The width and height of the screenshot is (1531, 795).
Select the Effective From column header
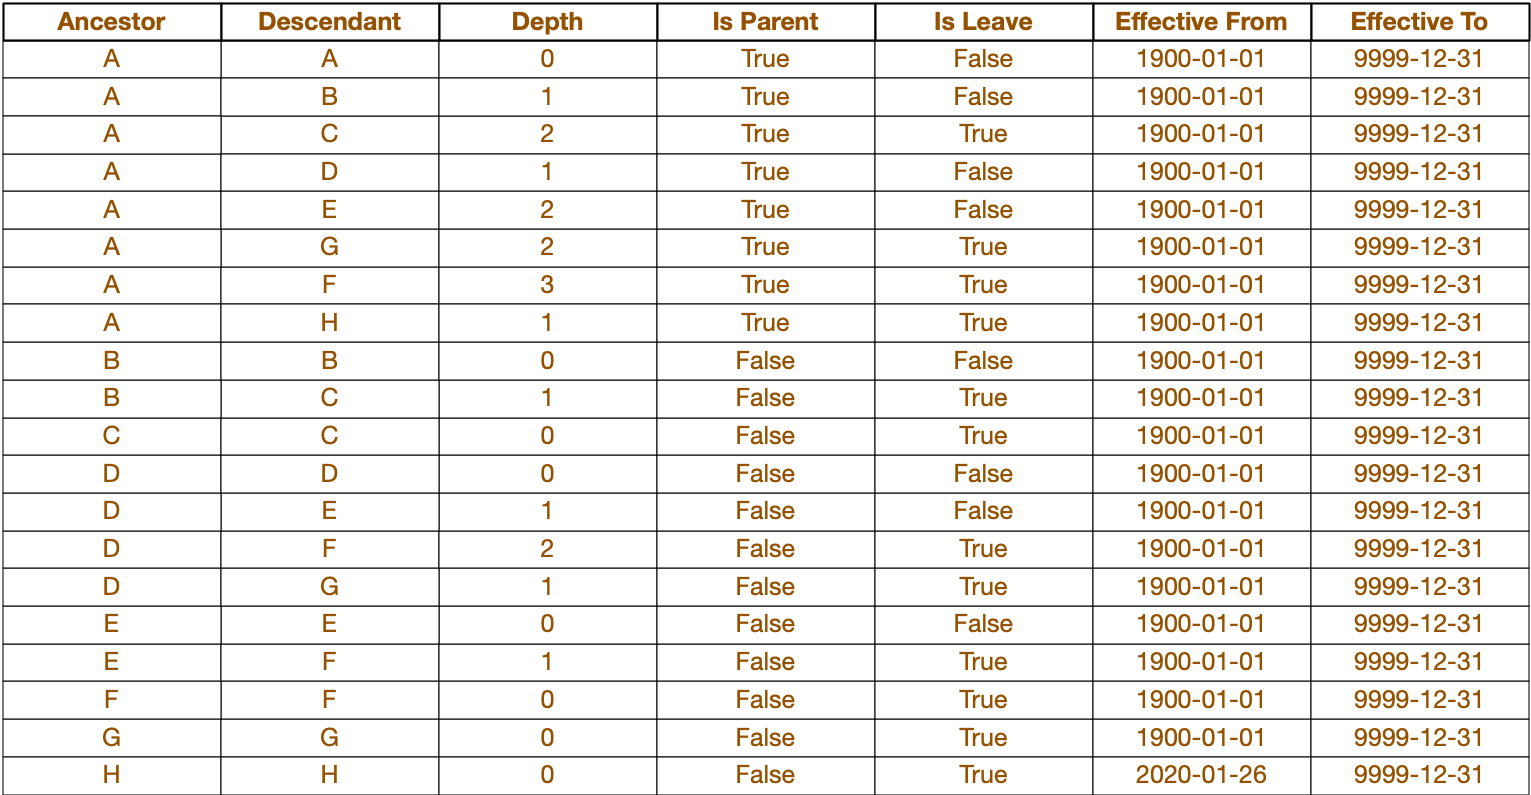(x=1201, y=22)
